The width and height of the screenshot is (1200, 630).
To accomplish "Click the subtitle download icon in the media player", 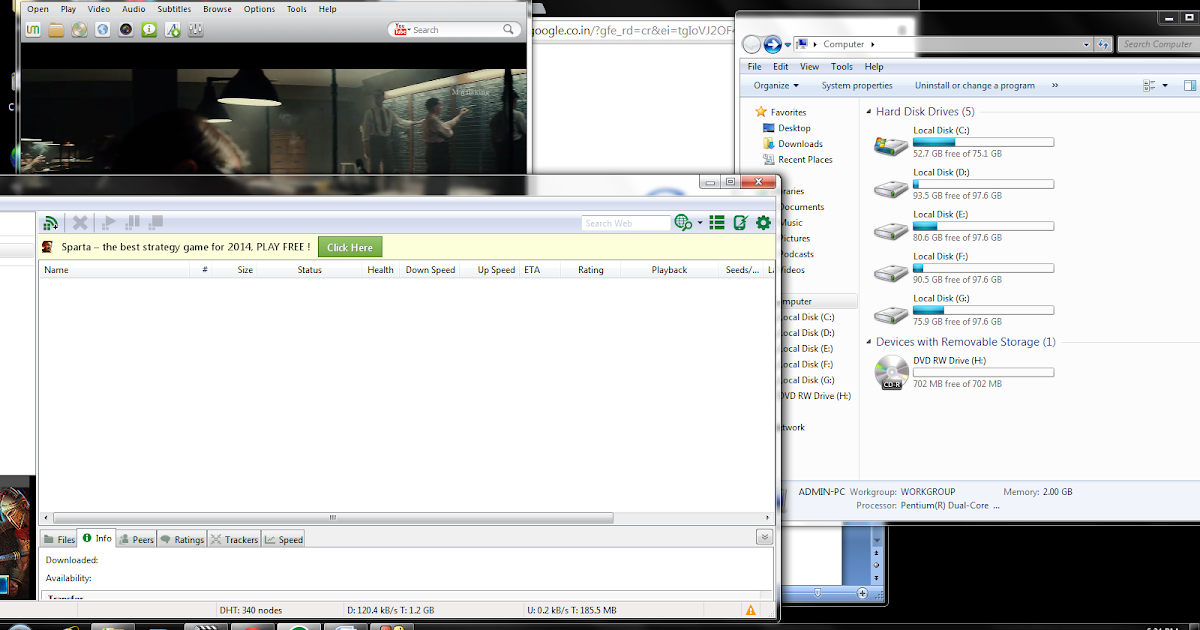I will [173, 30].
